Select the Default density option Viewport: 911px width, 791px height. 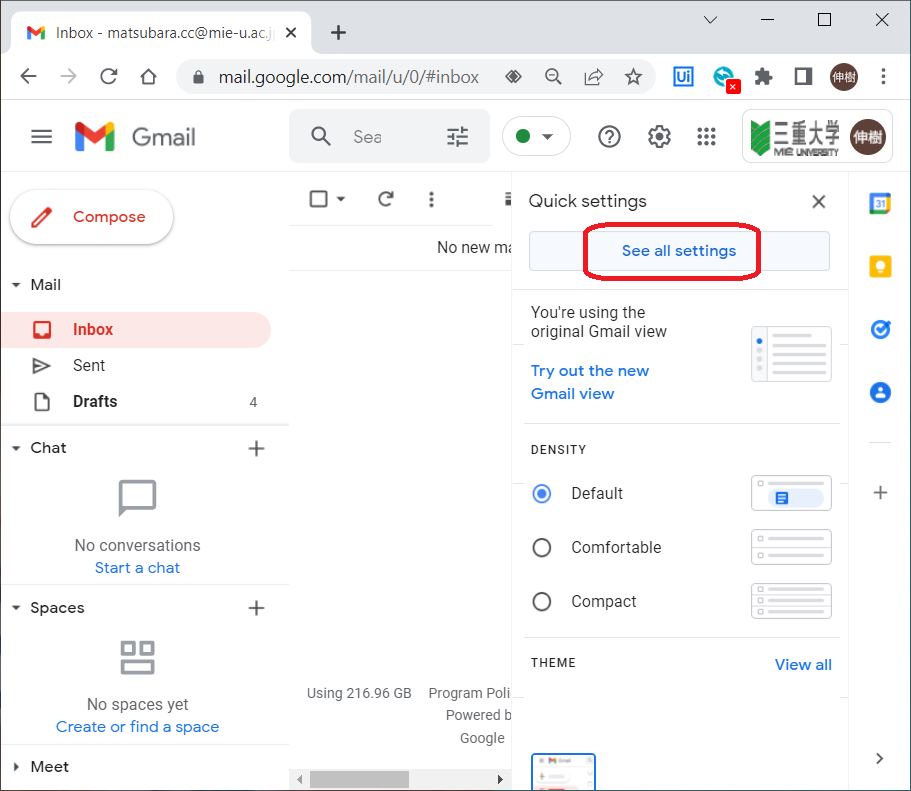[x=541, y=494]
